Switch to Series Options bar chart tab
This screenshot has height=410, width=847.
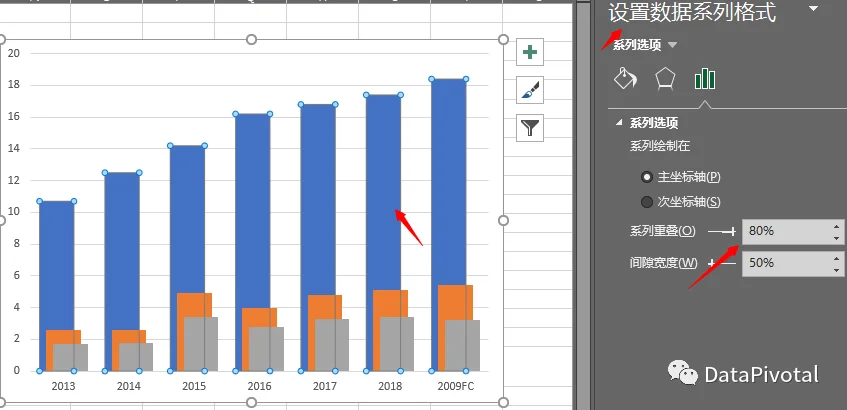click(705, 78)
